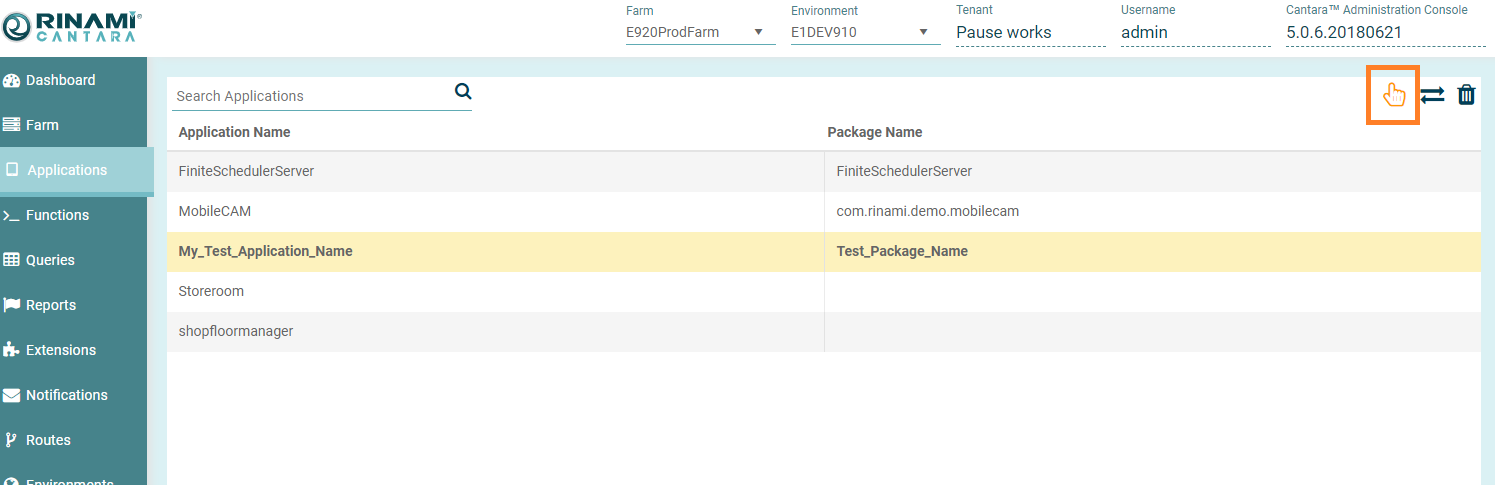Click the transfer arrows icon

click(1432, 95)
